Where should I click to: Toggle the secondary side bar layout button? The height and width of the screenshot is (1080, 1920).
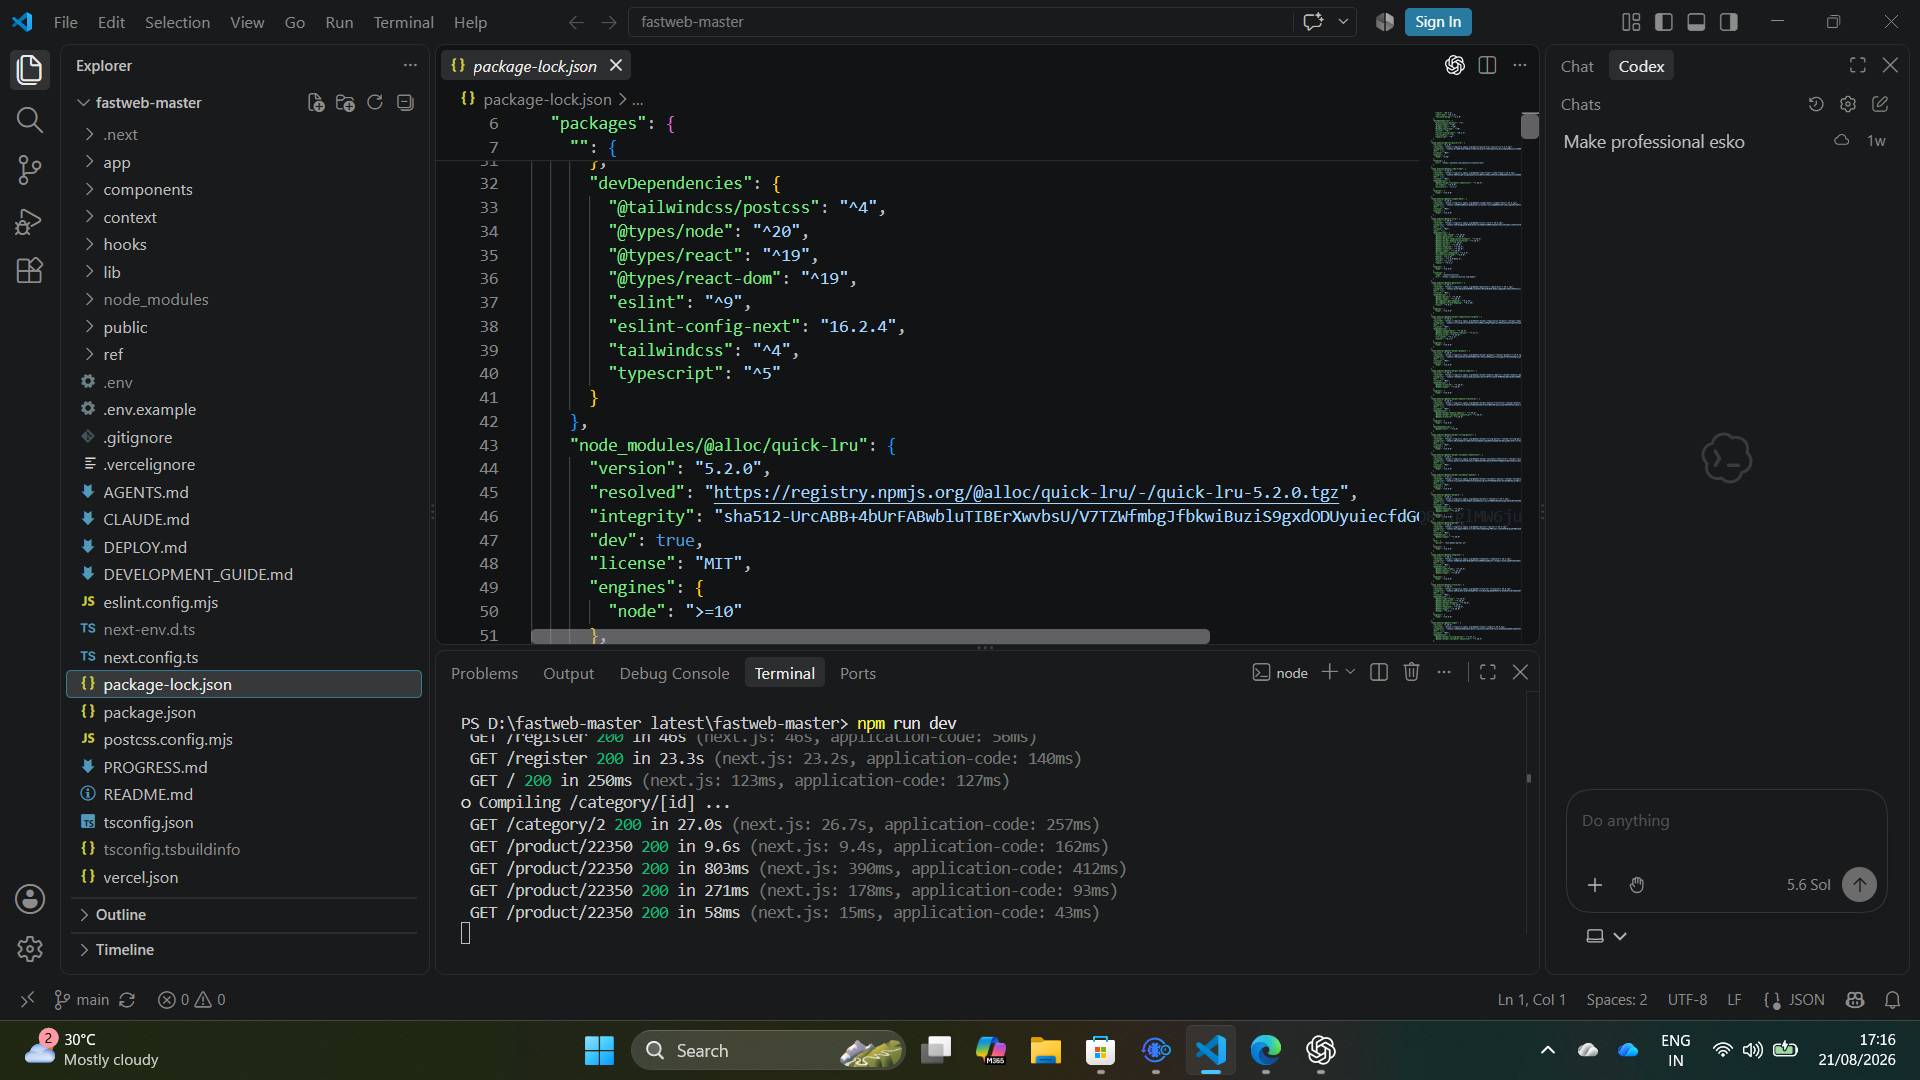click(x=1729, y=22)
